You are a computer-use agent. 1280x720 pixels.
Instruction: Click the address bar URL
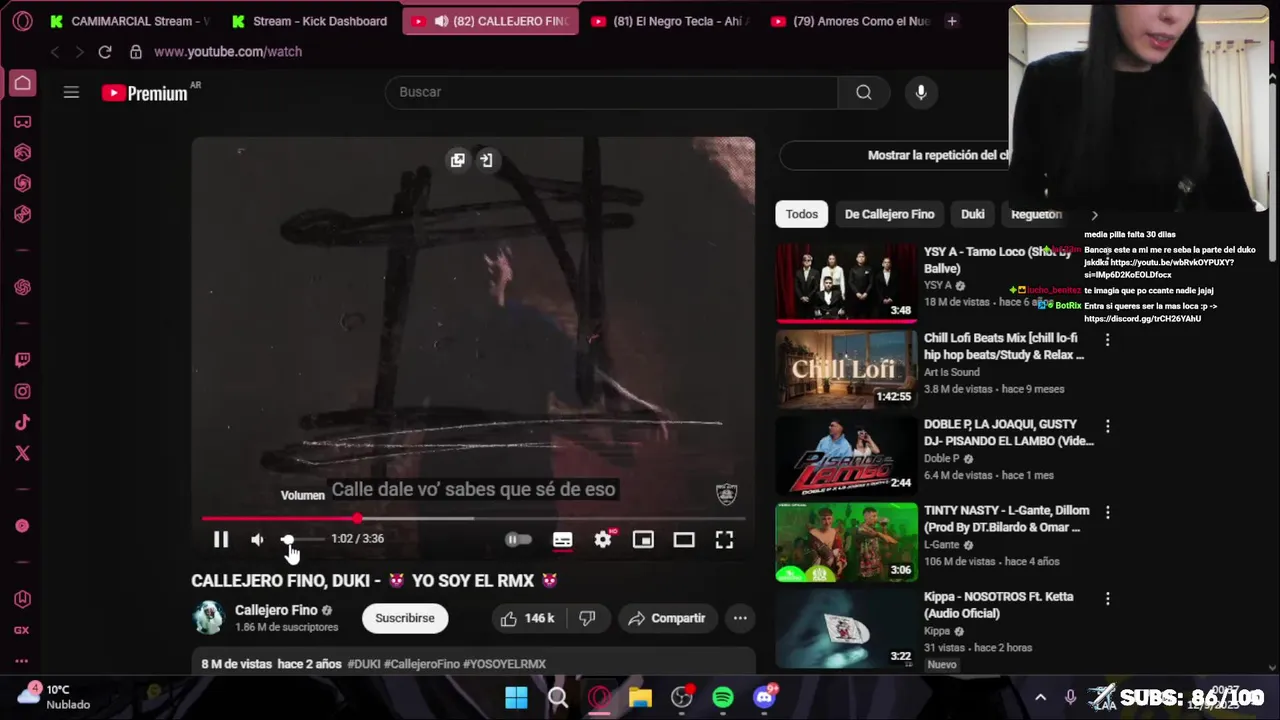pyautogui.click(x=228, y=52)
